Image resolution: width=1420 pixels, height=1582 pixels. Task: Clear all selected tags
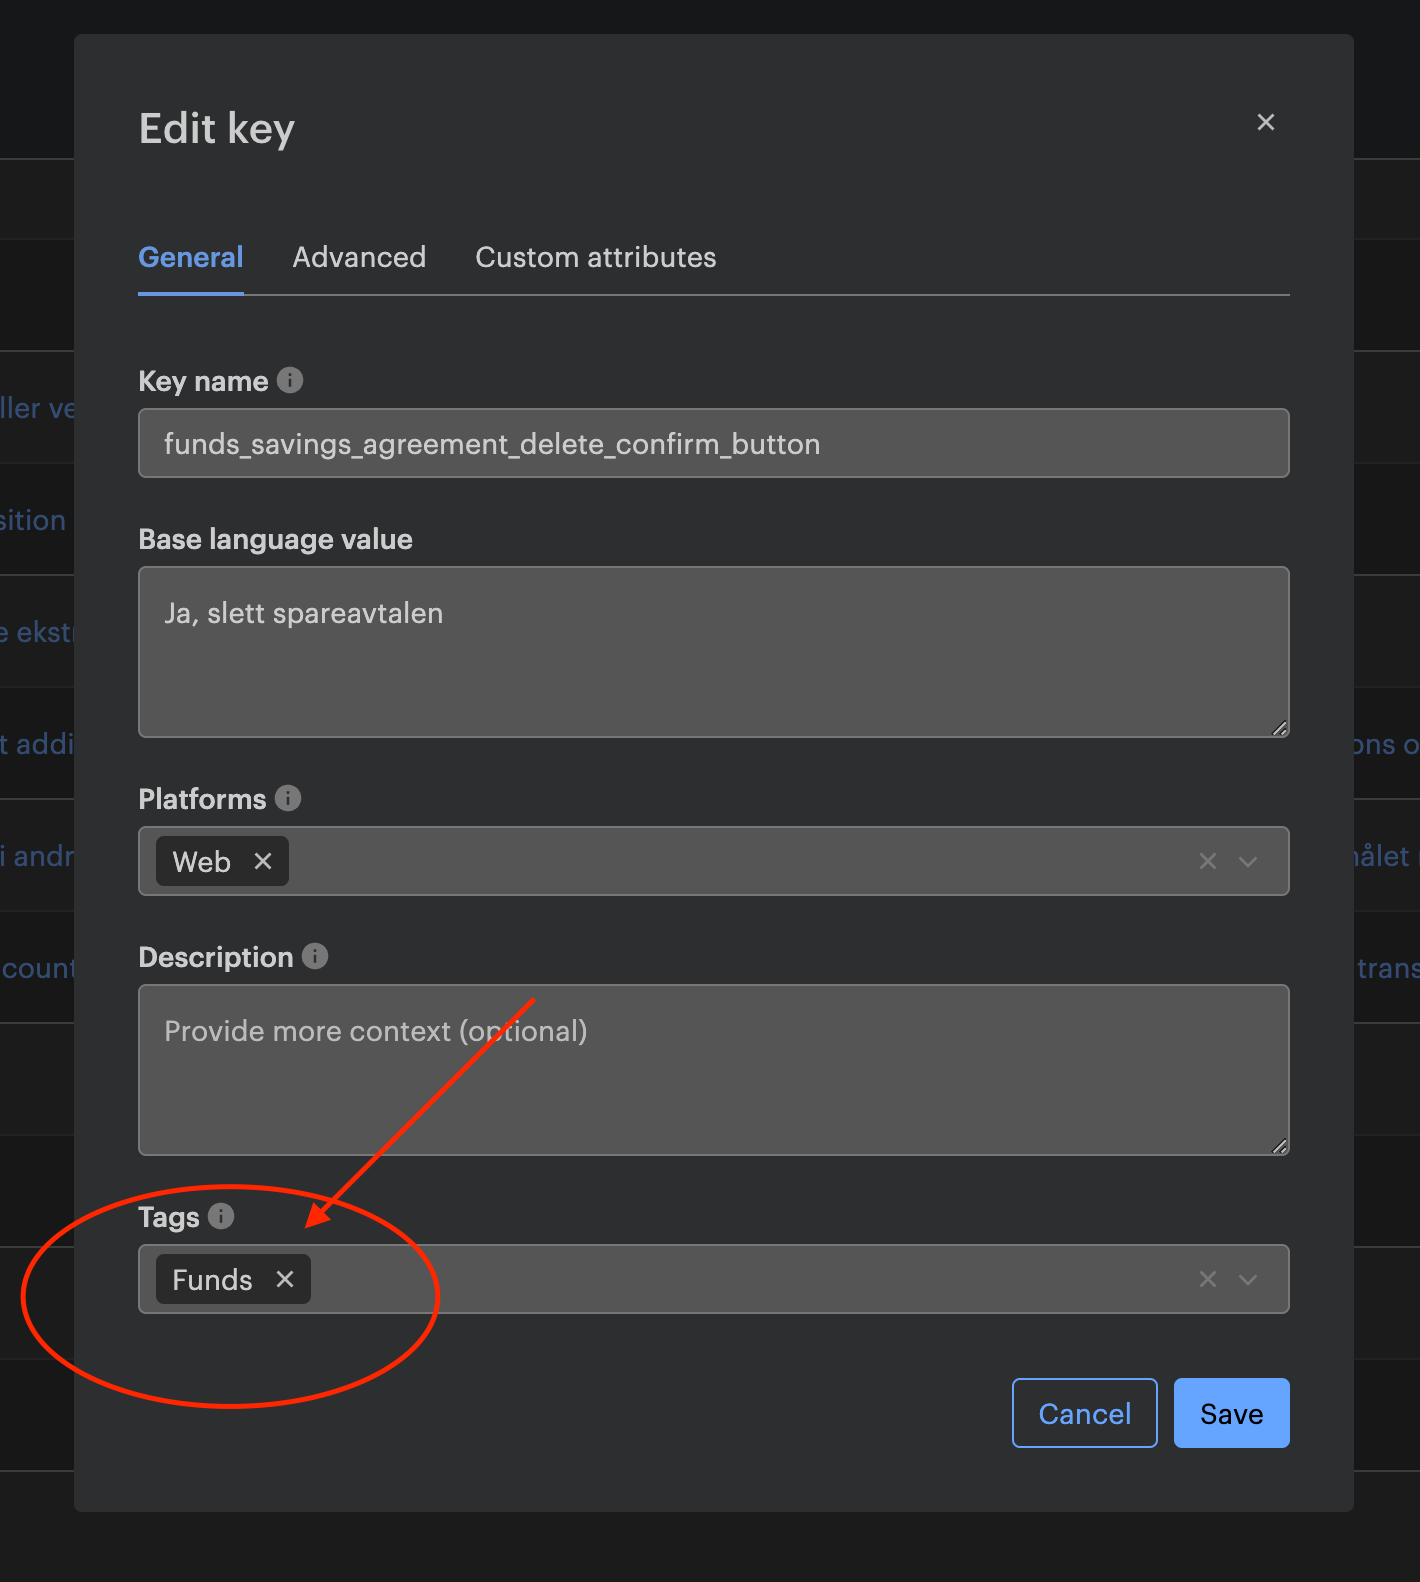[x=1208, y=1279]
